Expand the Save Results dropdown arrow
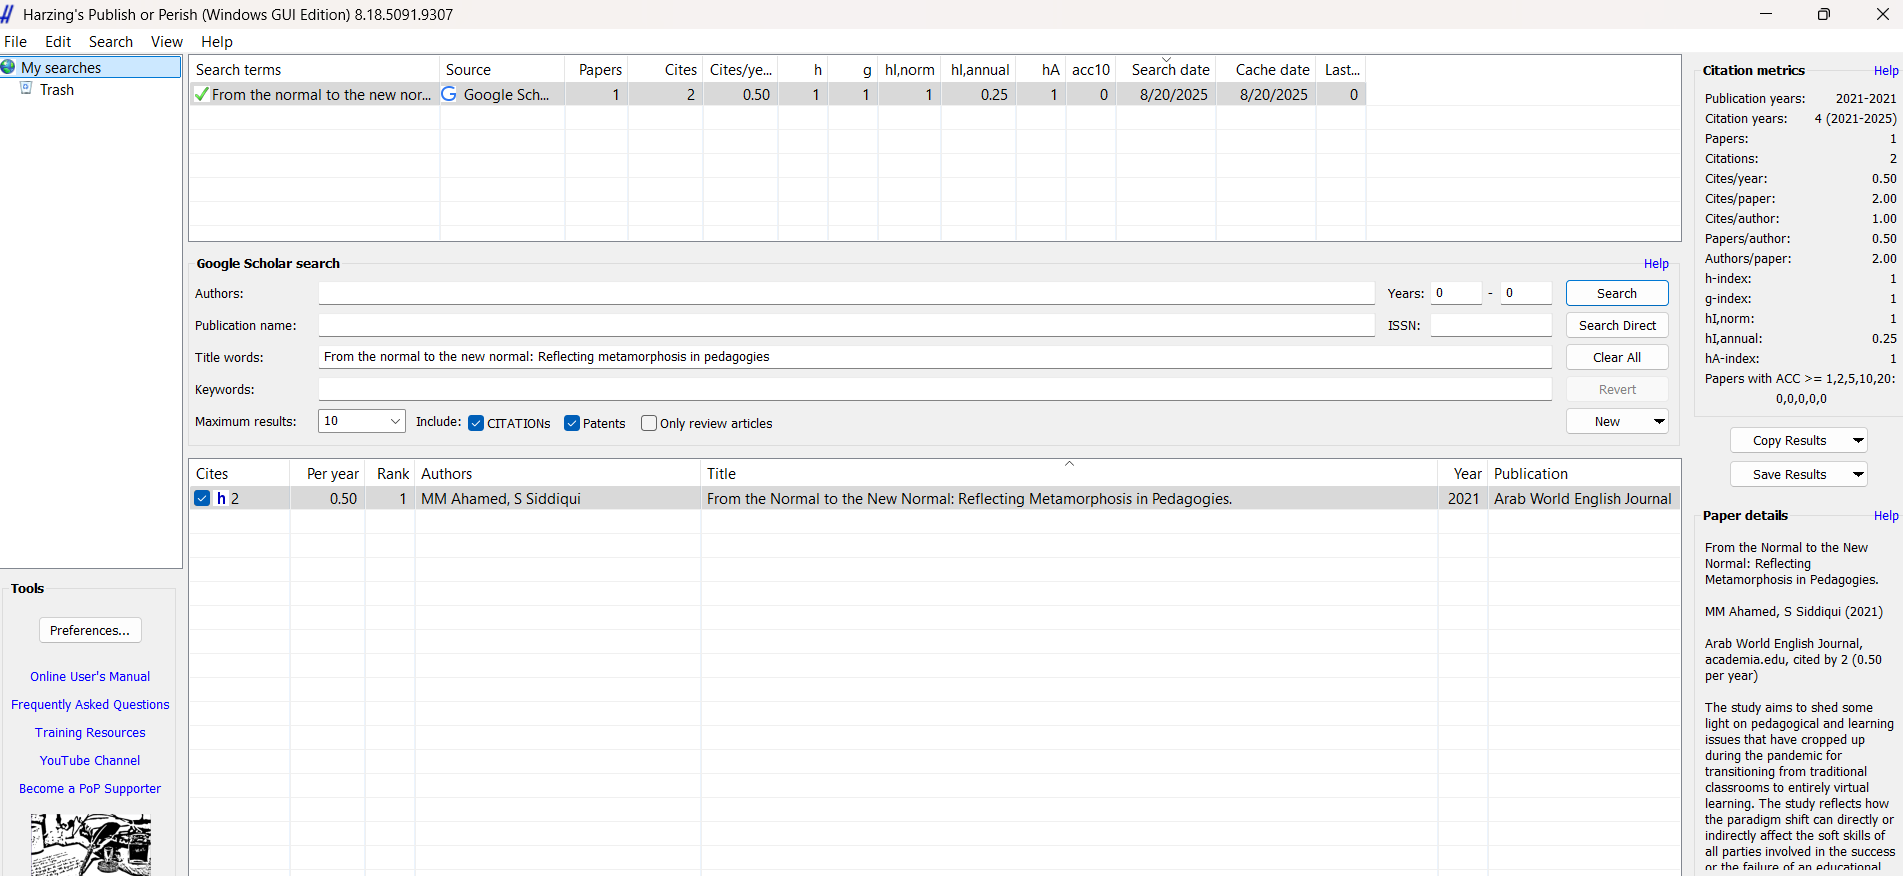This screenshot has width=1903, height=876. [x=1857, y=474]
